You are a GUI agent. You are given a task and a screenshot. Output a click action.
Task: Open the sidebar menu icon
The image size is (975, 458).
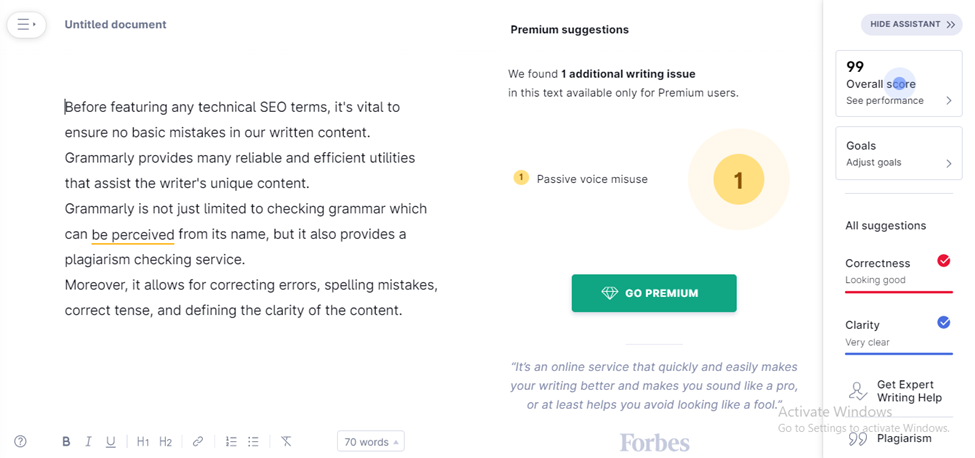pyautogui.click(x=26, y=25)
